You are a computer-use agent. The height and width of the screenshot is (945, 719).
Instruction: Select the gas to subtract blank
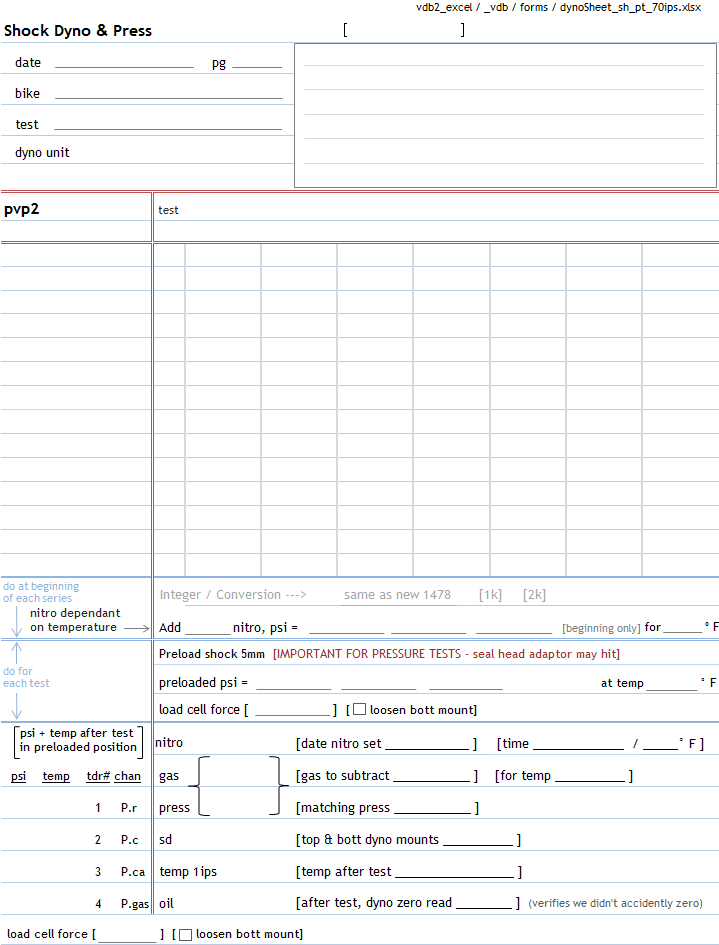[x=431, y=776]
